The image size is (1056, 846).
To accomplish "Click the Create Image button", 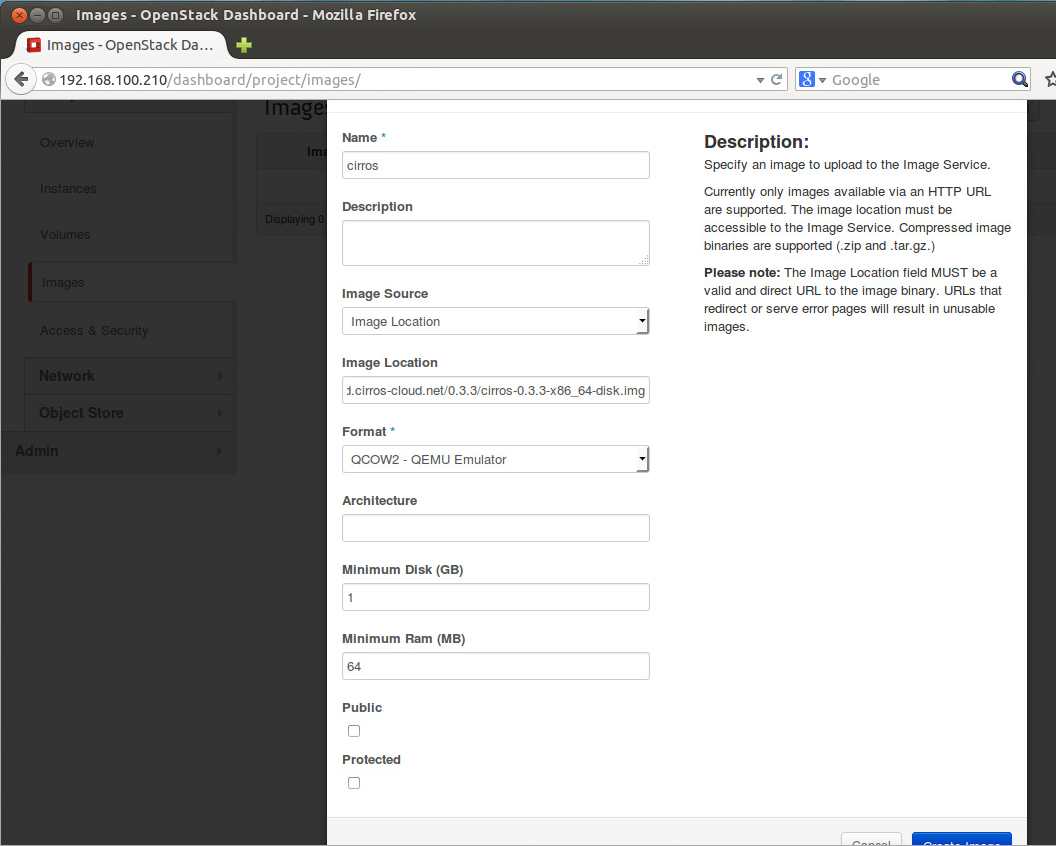I will coord(961,841).
